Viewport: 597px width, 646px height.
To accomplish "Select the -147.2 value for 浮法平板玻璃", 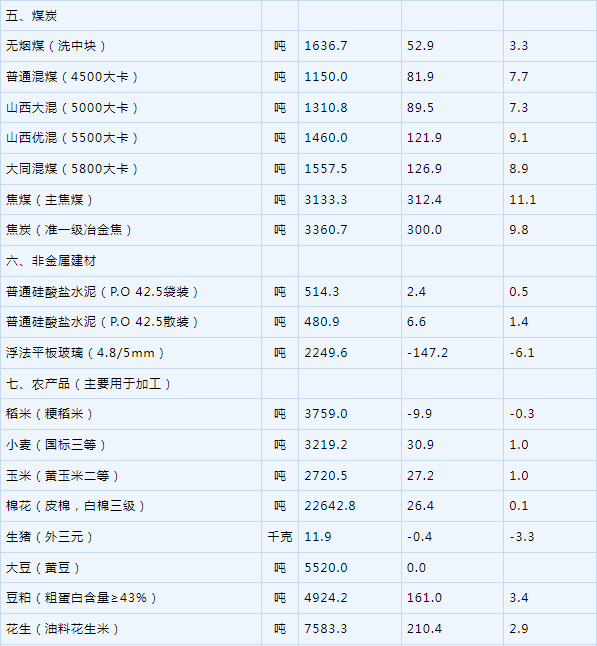I will [x=427, y=353].
